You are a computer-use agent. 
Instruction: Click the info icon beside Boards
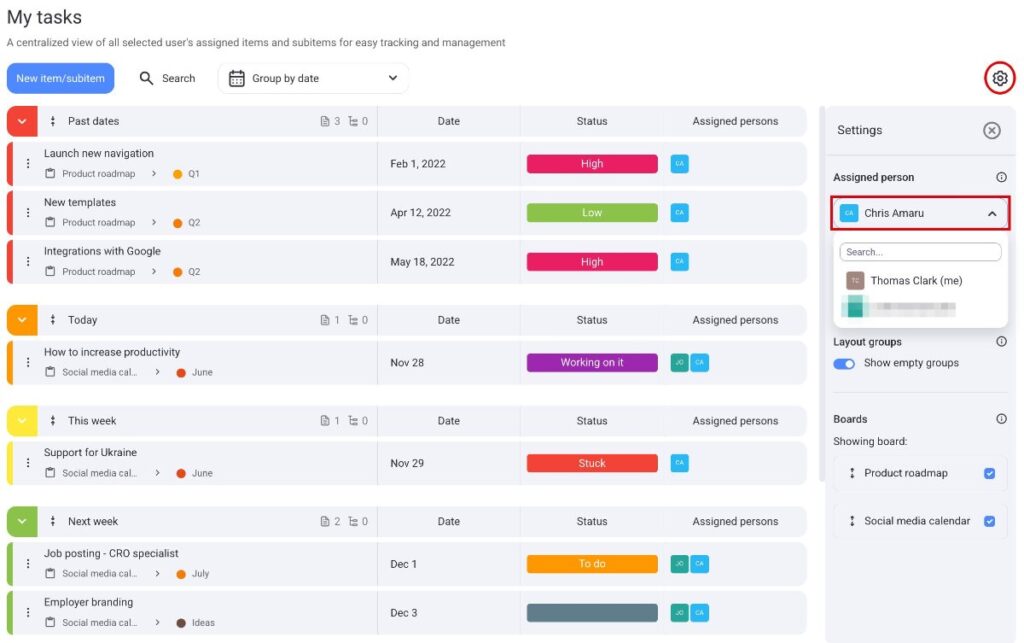tap(1001, 419)
